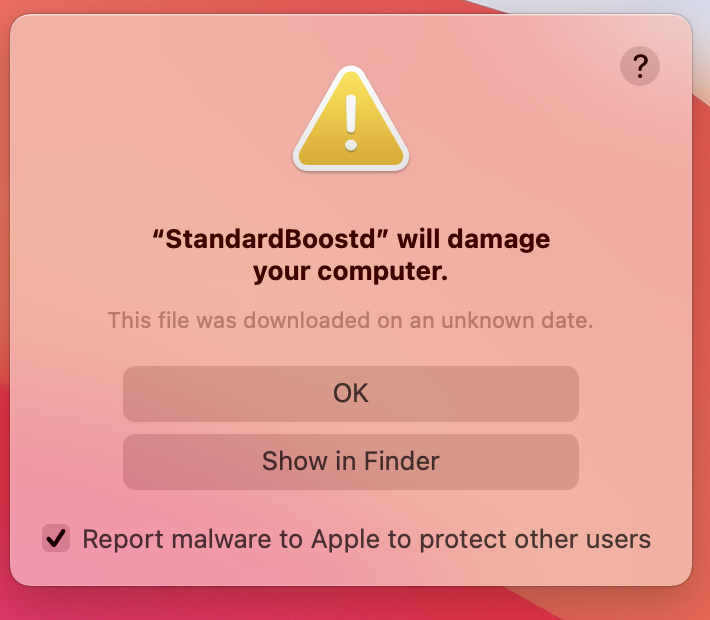Click the word 'StandardBoostd' in the title
The width and height of the screenshot is (710, 620).
[x=270, y=239]
